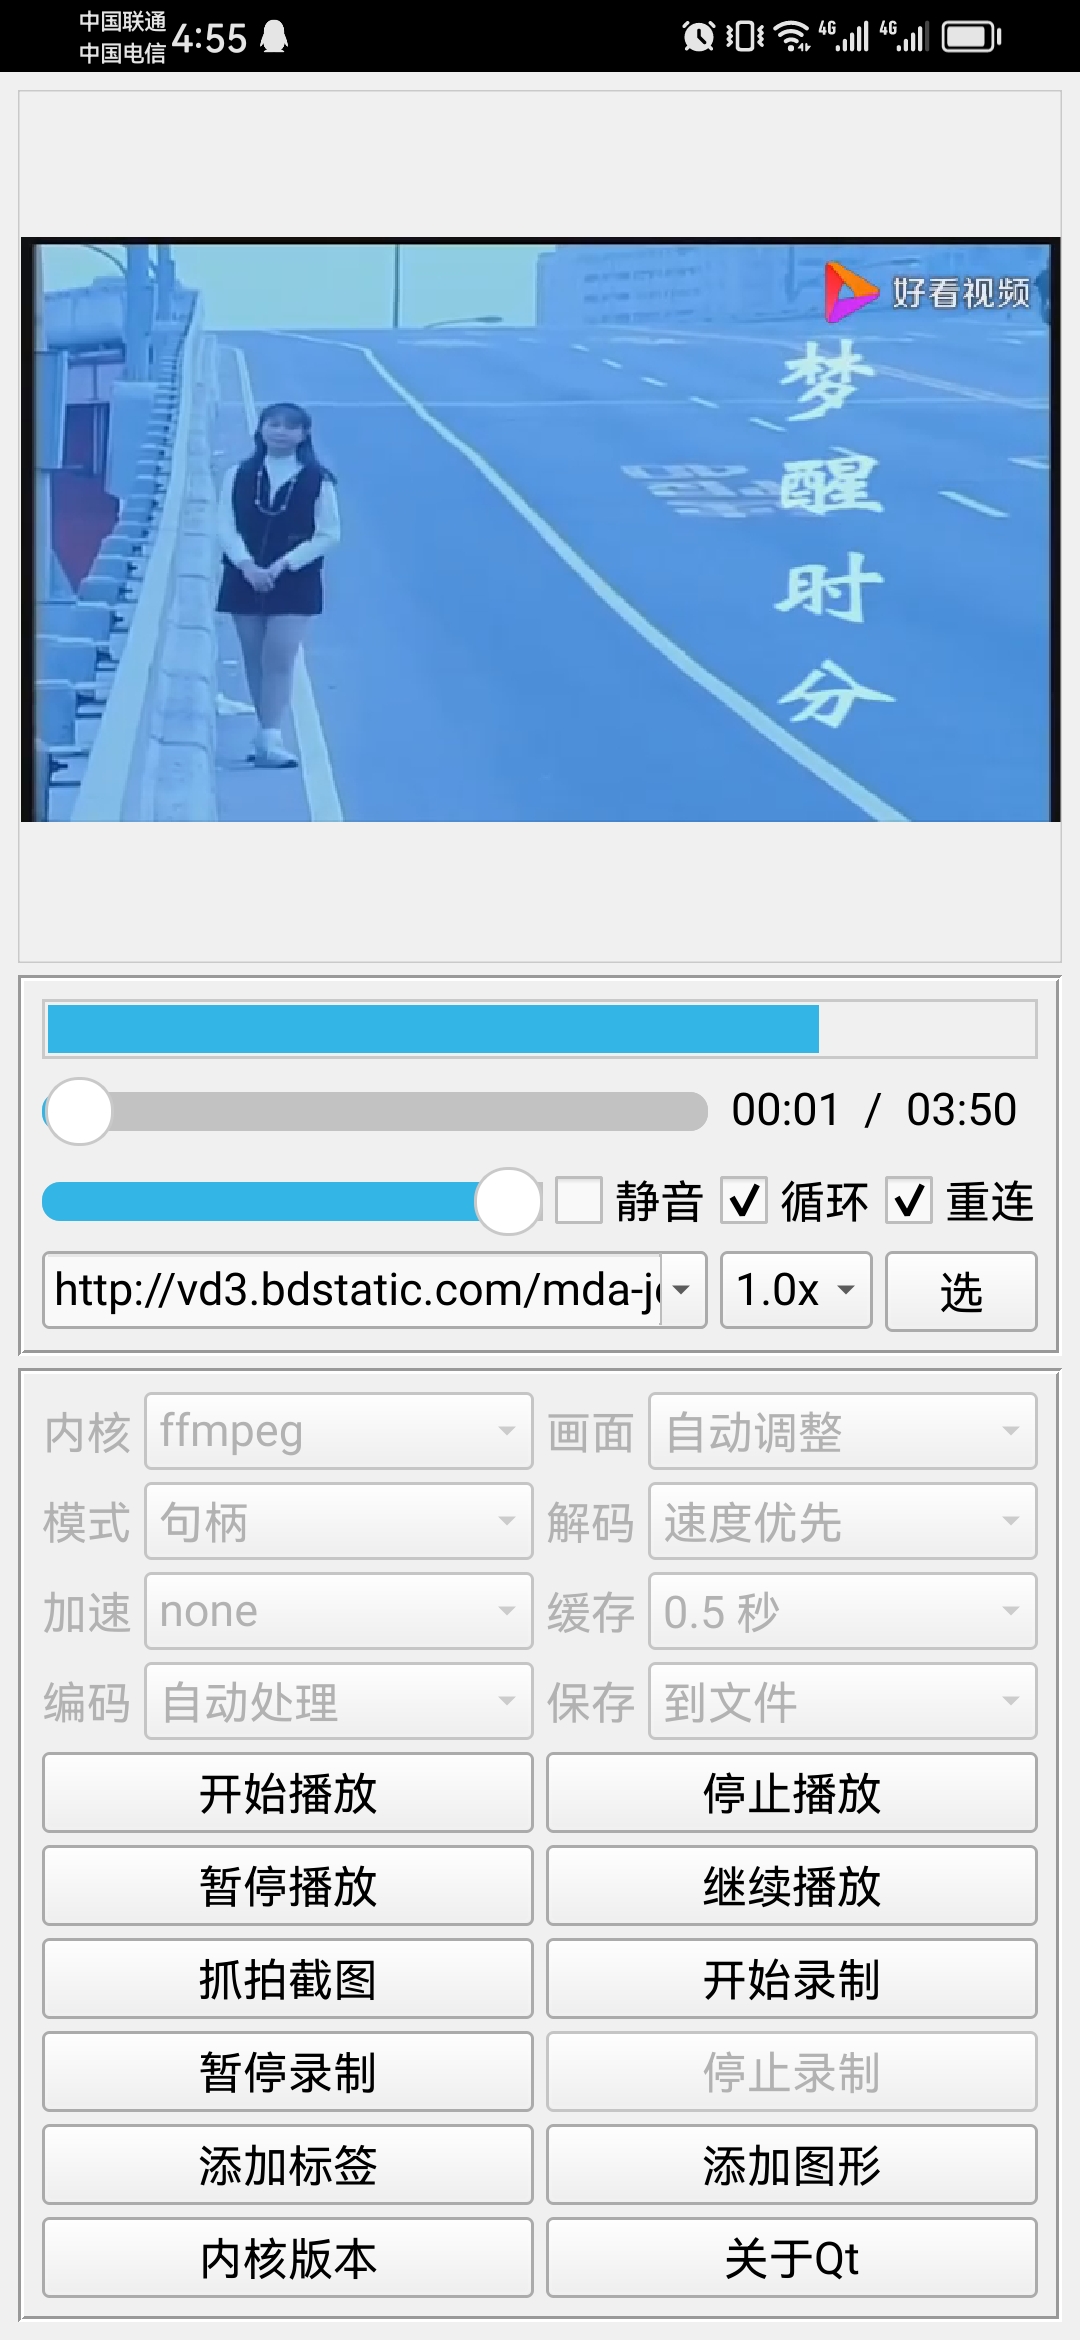Take a snapshot with 抓拍截图
This screenshot has height=2340, width=1080.
coord(288,1979)
